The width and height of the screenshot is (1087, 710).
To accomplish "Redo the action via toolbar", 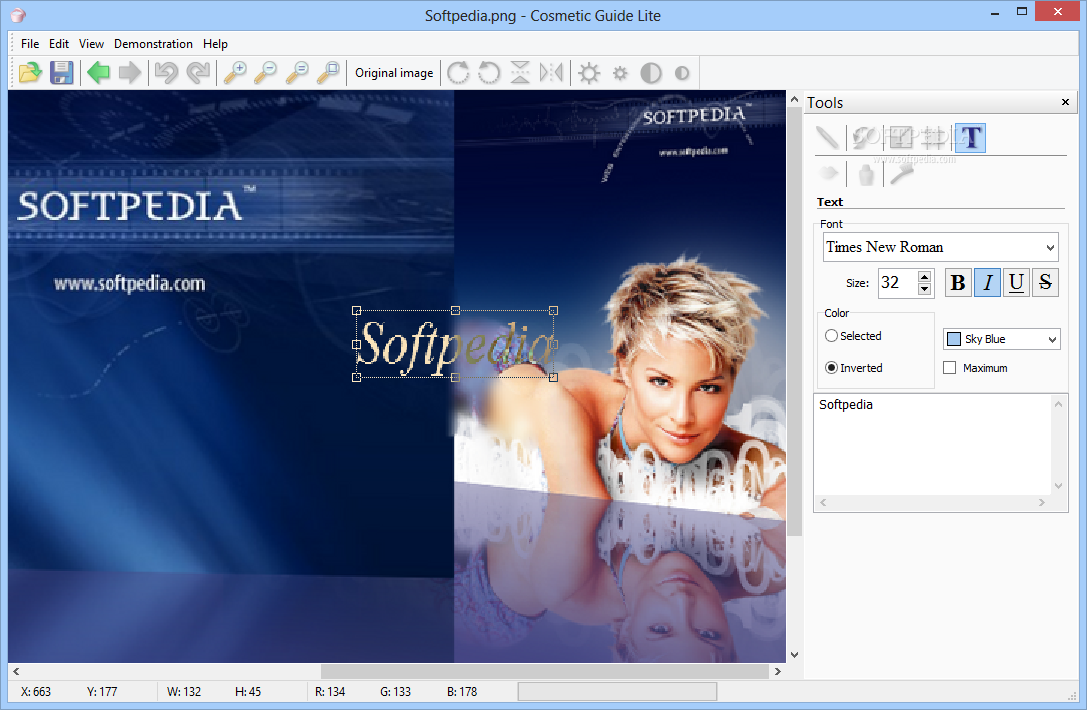I will [198, 73].
